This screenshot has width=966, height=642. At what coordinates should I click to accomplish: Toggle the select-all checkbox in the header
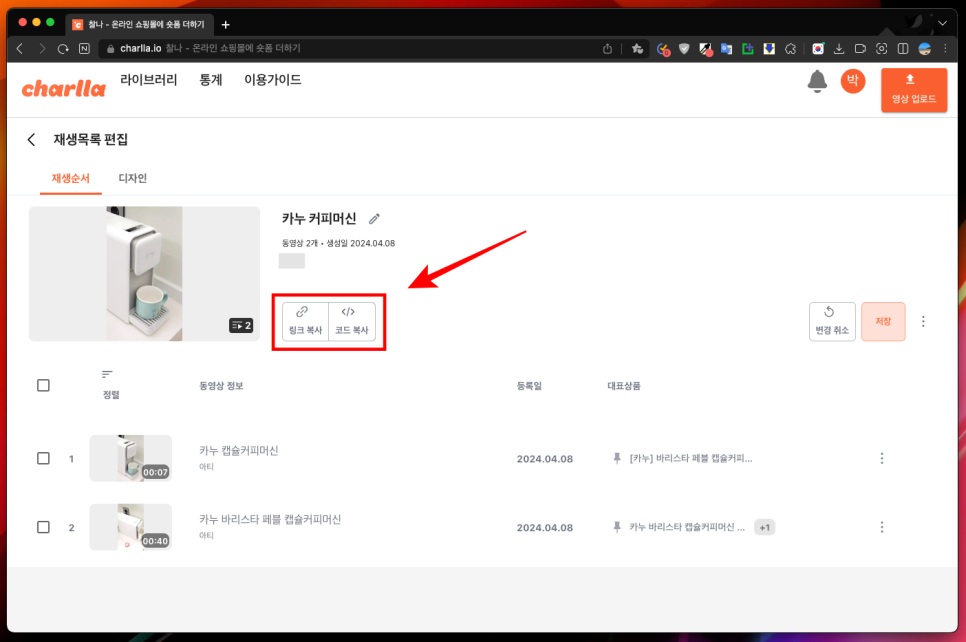click(43, 385)
